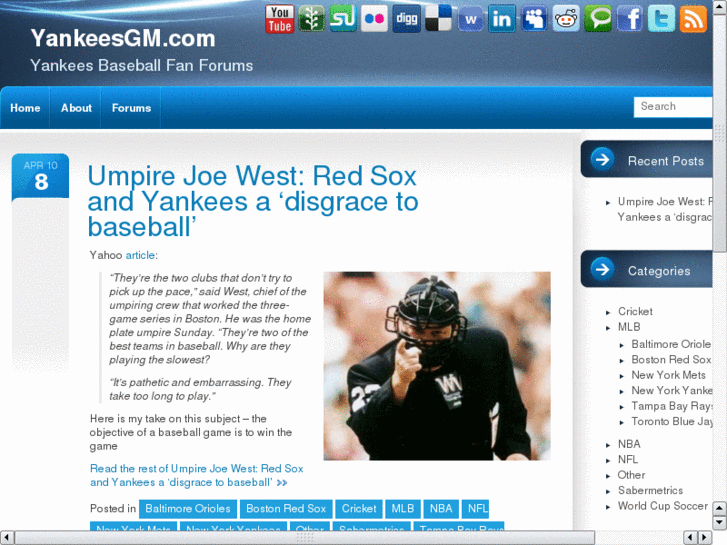
Task: Open the Flickr icon
Action: point(374,19)
